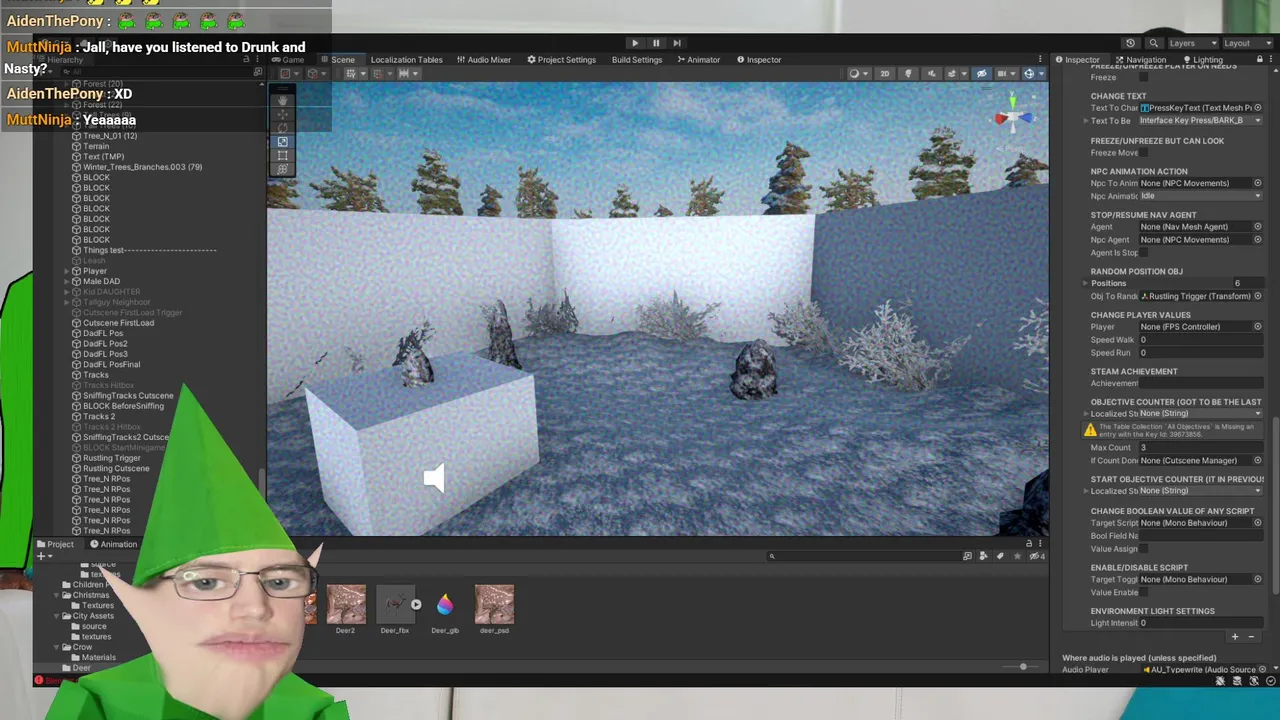Pick object for Text To Change field
The height and width of the screenshot is (720, 1280).
(1258, 108)
